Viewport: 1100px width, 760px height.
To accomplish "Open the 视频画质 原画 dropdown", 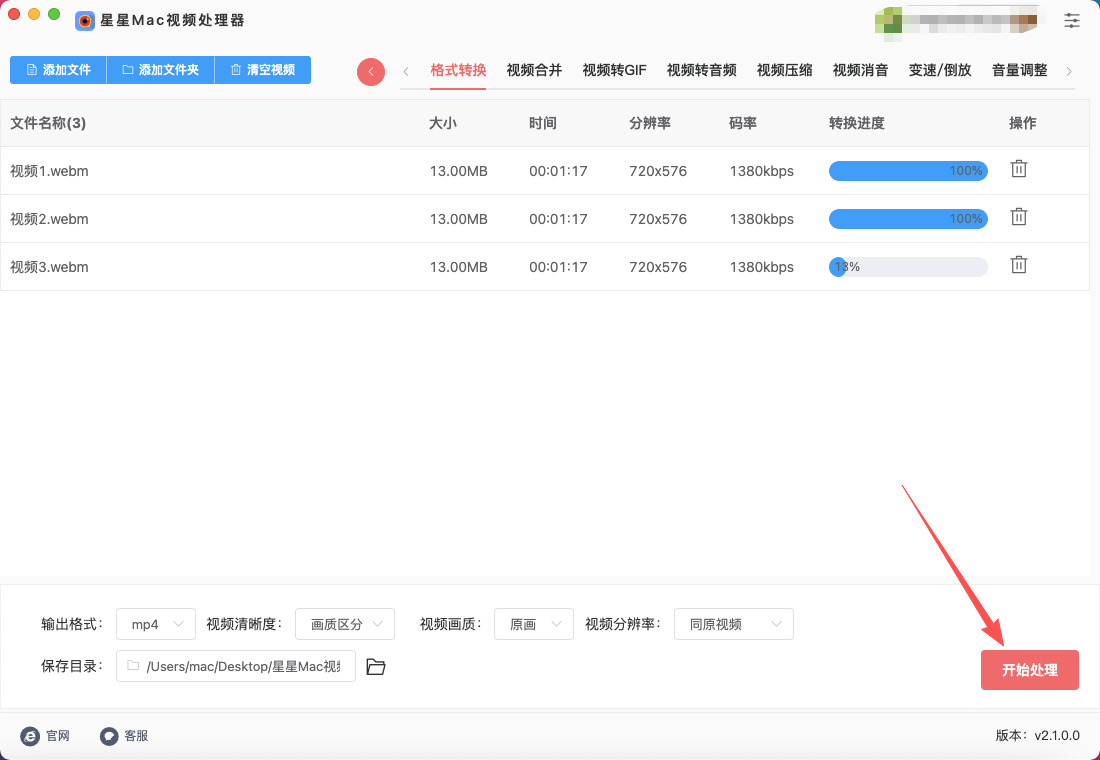I will click(534, 624).
